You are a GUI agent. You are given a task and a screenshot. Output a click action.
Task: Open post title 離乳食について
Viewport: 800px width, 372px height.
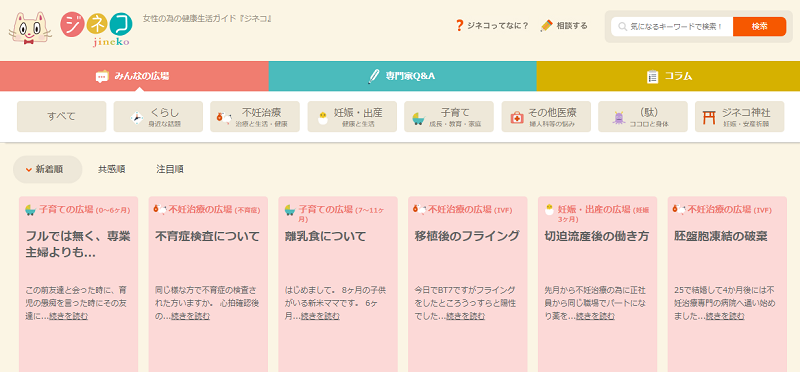point(326,236)
